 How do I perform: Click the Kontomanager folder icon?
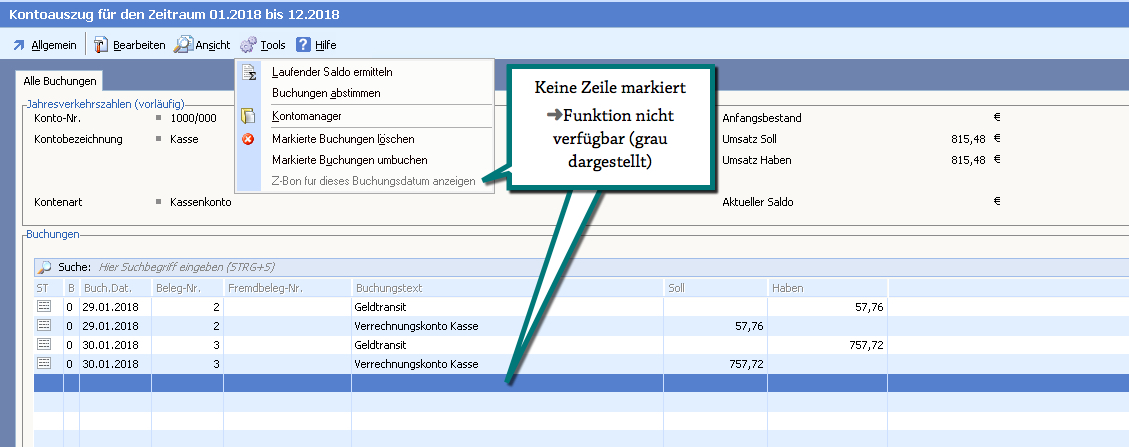pos(248,117)
